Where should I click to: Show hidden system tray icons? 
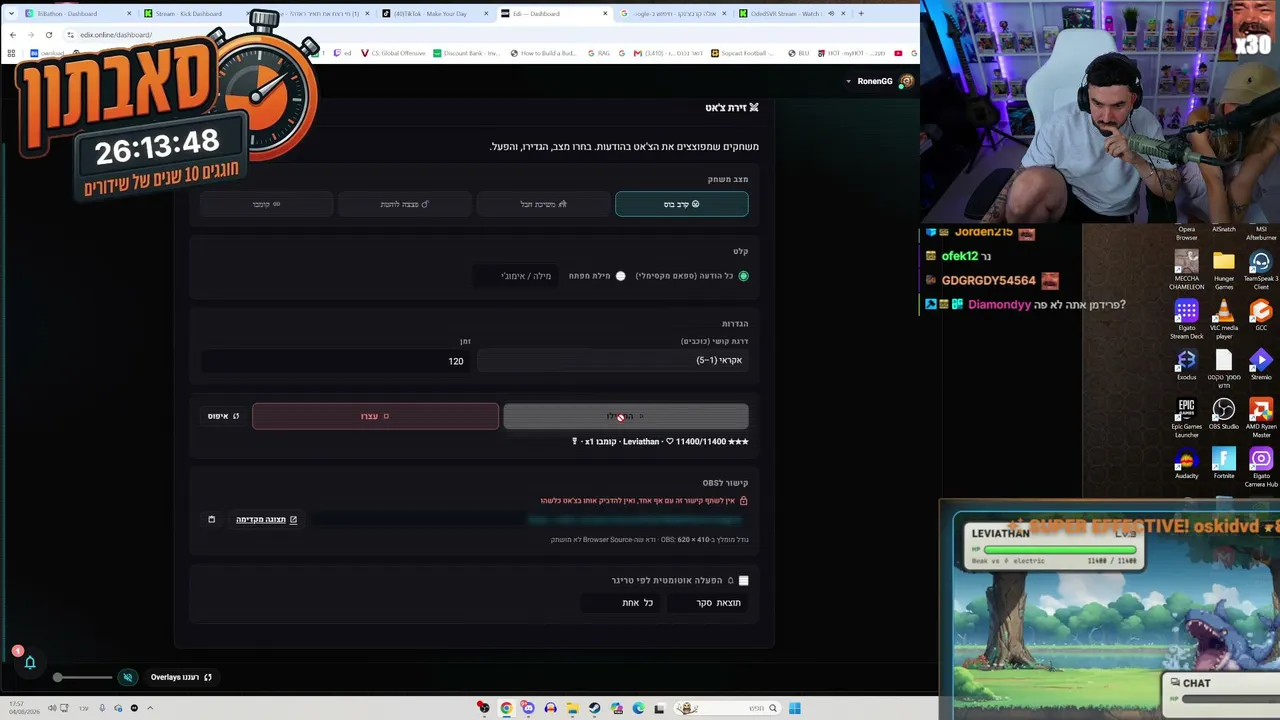pyautogui.click(x=150, y=708)
